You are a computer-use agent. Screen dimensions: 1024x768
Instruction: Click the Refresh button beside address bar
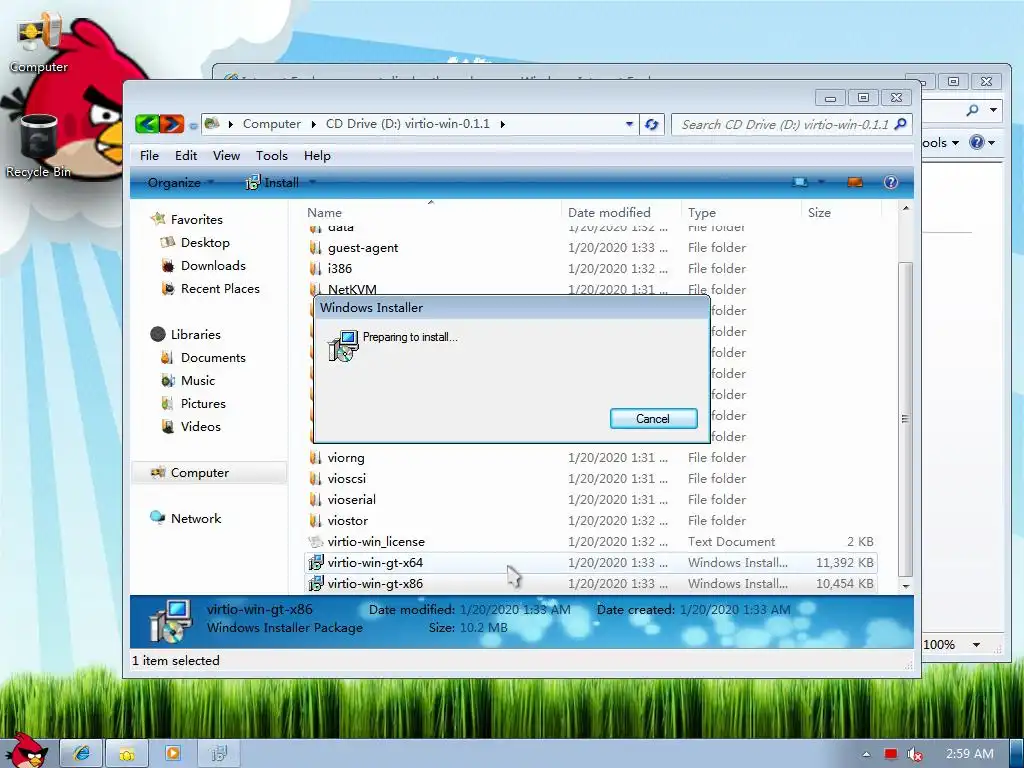(652, 124)
